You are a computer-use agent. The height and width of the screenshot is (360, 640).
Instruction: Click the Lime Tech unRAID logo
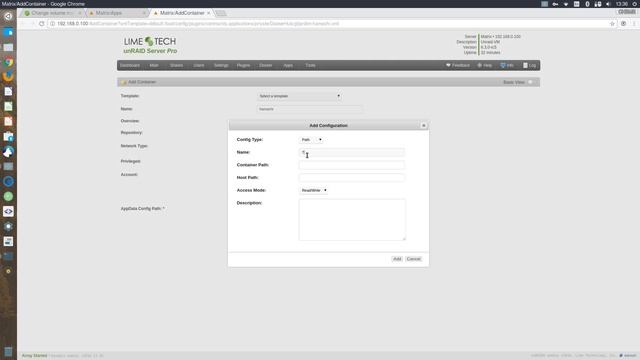150,45
